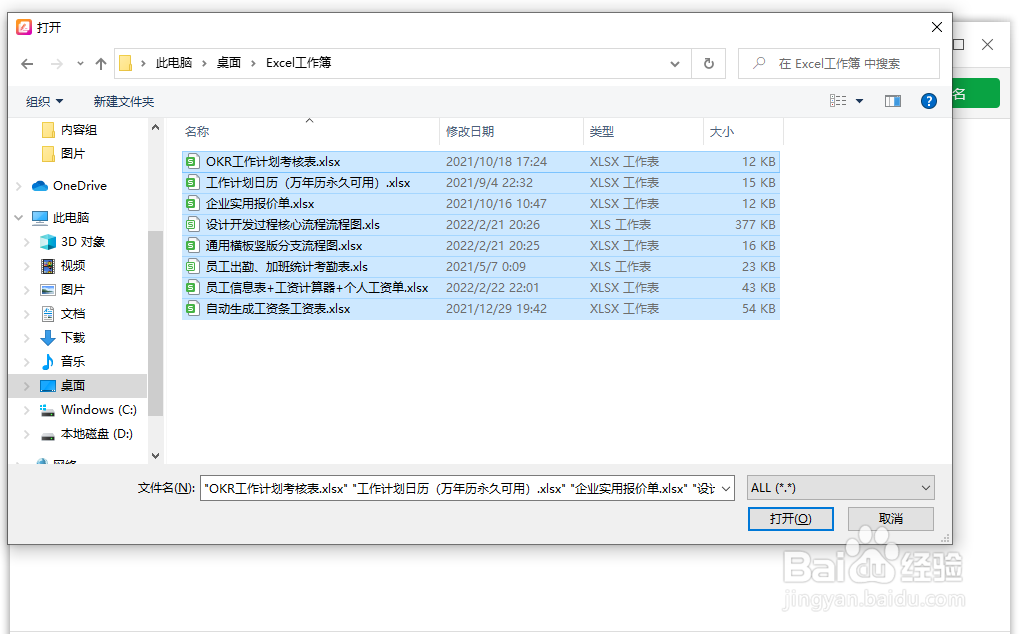
Task: Click the back navigation arrow
Action: [x=27, y=62]
